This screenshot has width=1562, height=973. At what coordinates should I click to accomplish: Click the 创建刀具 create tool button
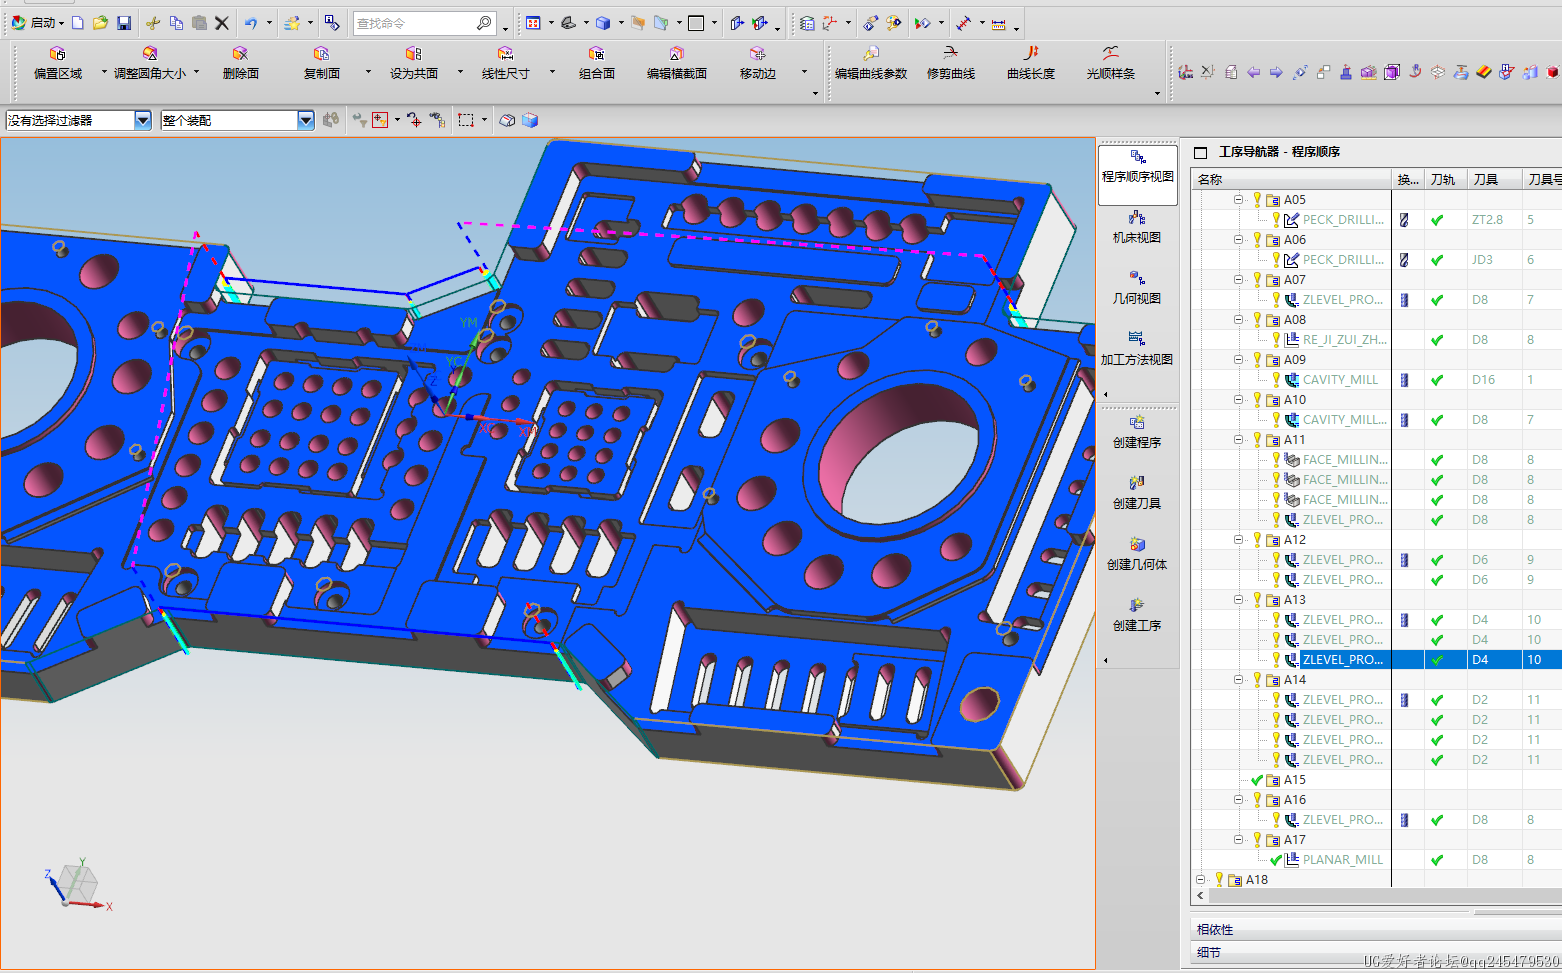[x=1137, y=493]
